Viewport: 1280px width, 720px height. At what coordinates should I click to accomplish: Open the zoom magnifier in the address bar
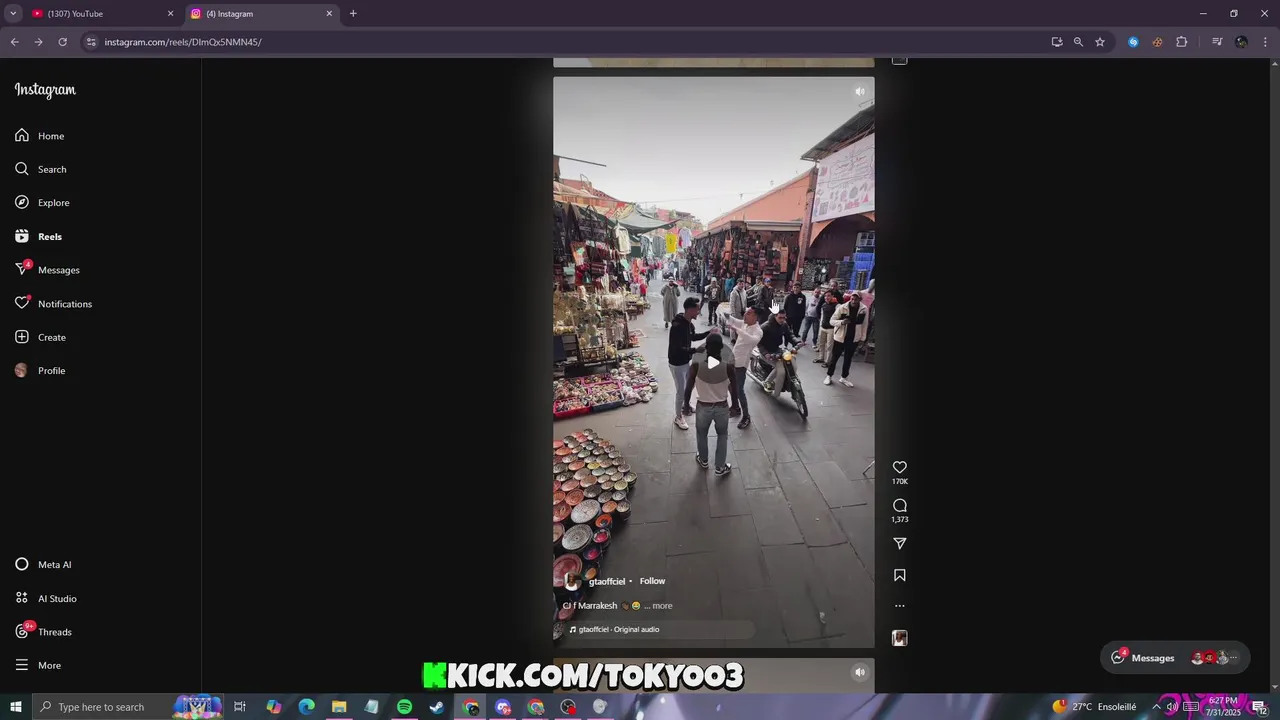click(1078, 42)
